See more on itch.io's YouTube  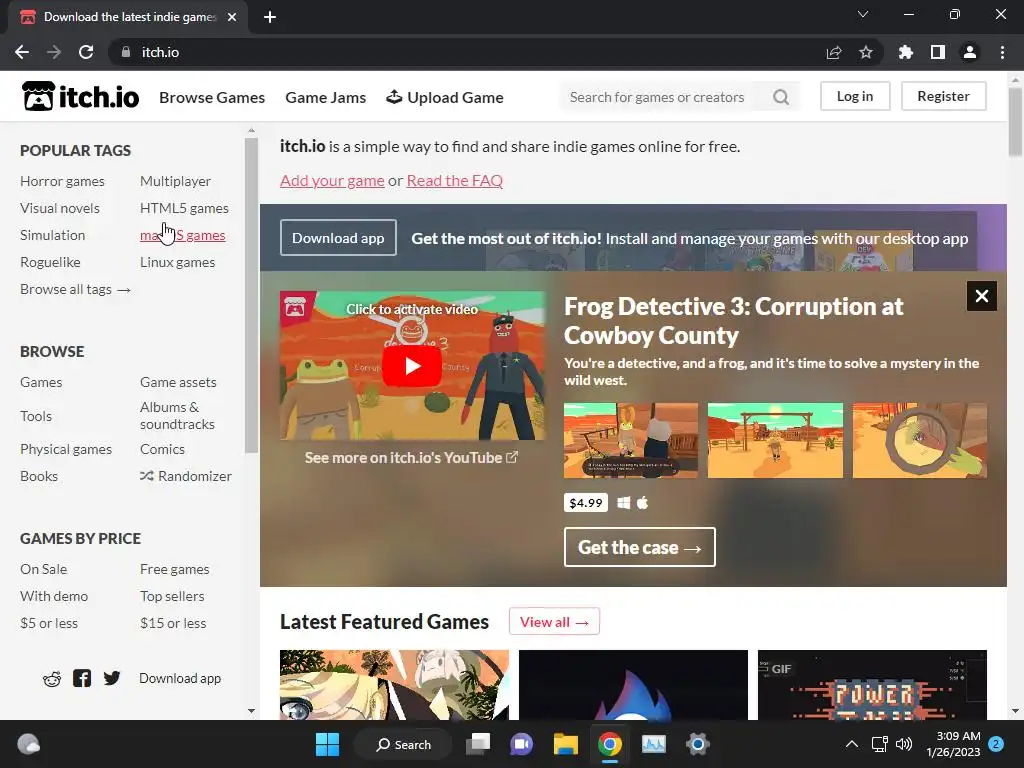411,458
